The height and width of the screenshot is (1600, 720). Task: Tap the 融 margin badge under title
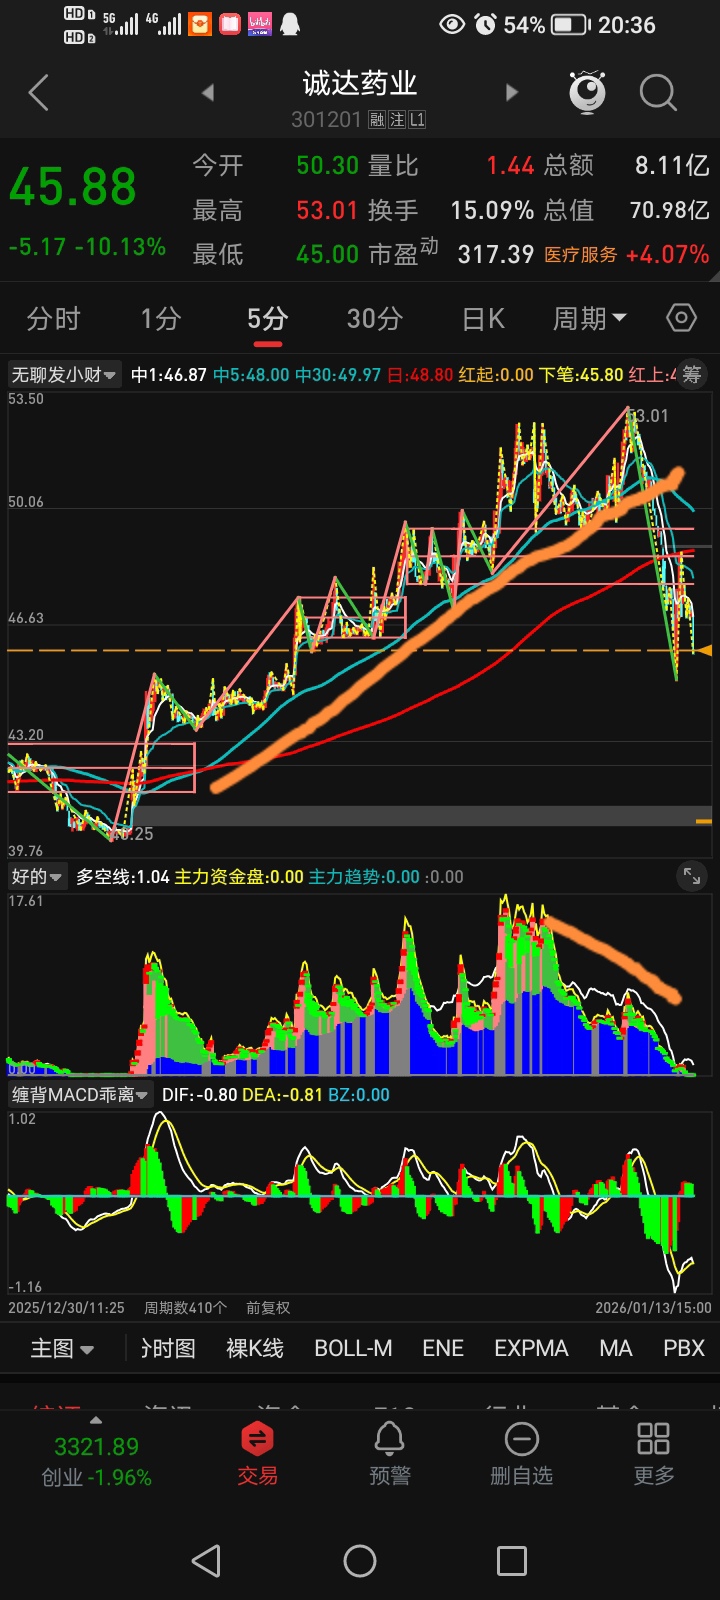[x=377, y=120]
